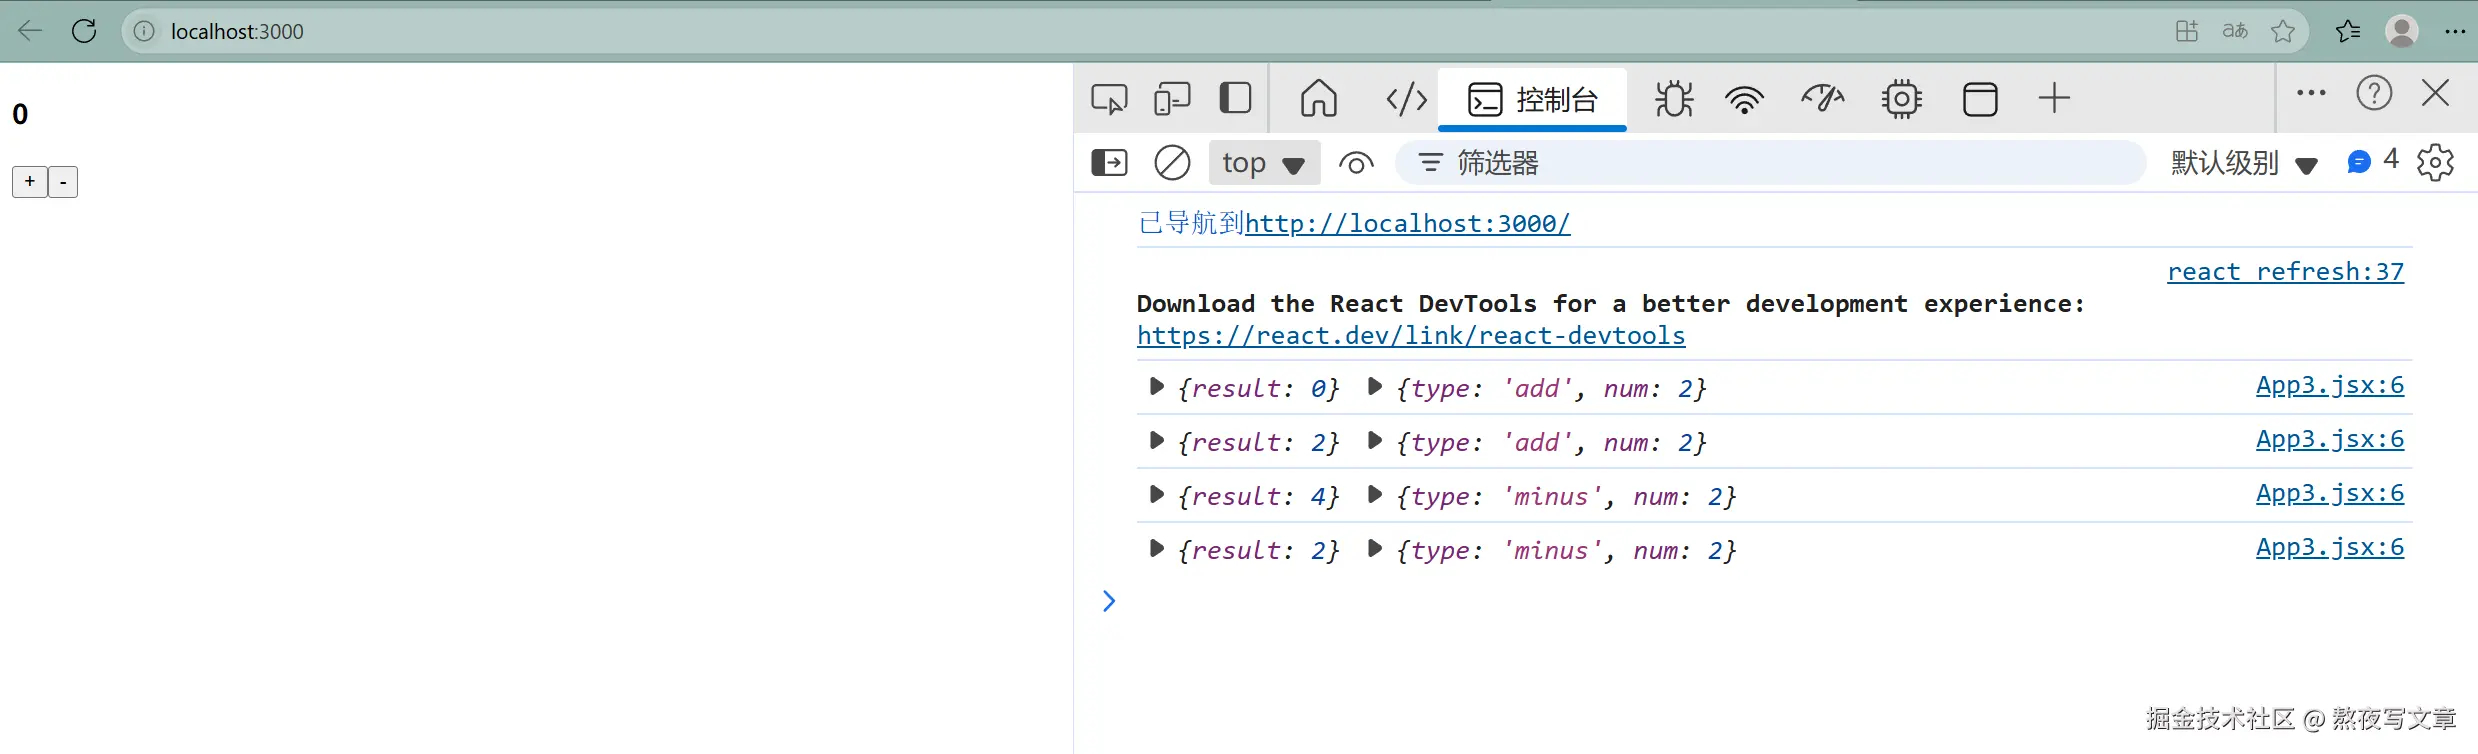The image size is (2478, 754).
Task: Open the top context dropdown
Action: 1264,162
